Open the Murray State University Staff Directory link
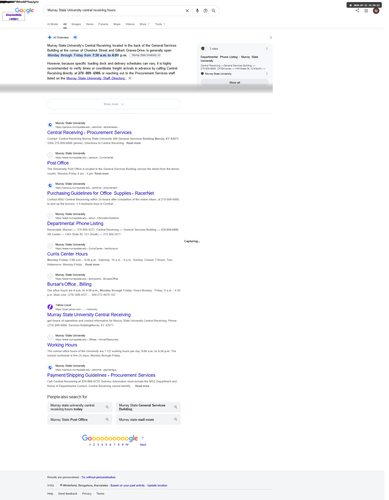Viewport: 389px width, 500px height. pyautogui.click(x=96, y=78)
